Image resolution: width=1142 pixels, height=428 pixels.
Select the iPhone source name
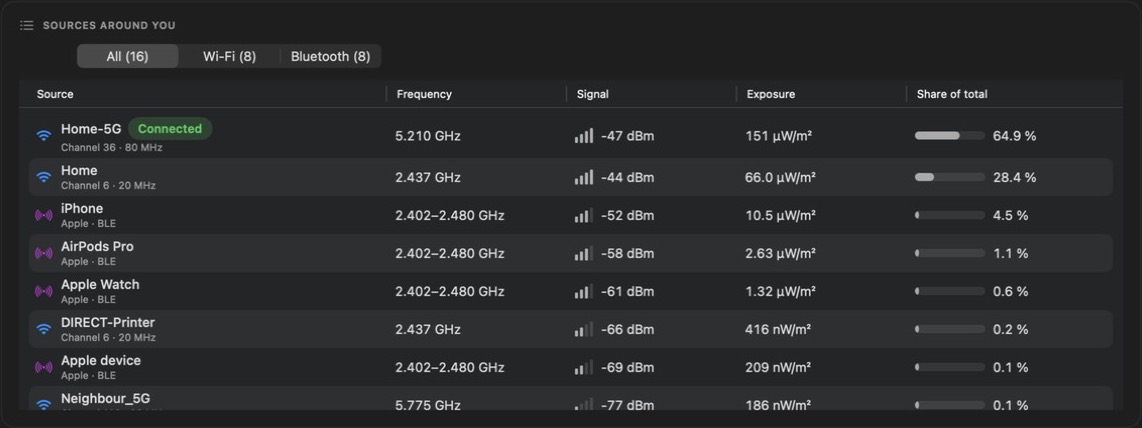(82, 208)
